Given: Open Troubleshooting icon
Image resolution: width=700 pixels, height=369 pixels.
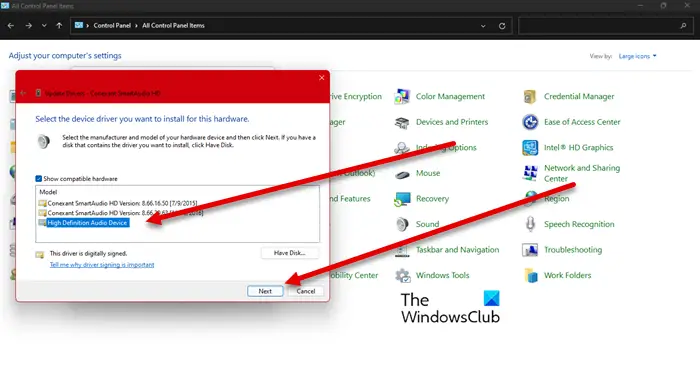Looking at the screenshot, I should click(x=530, y=250).
